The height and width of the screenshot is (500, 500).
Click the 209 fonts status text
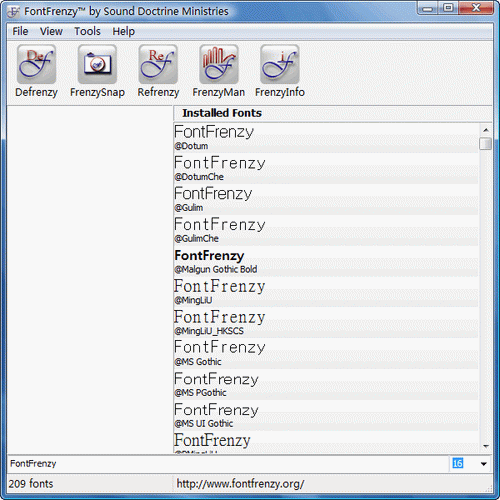31,484
